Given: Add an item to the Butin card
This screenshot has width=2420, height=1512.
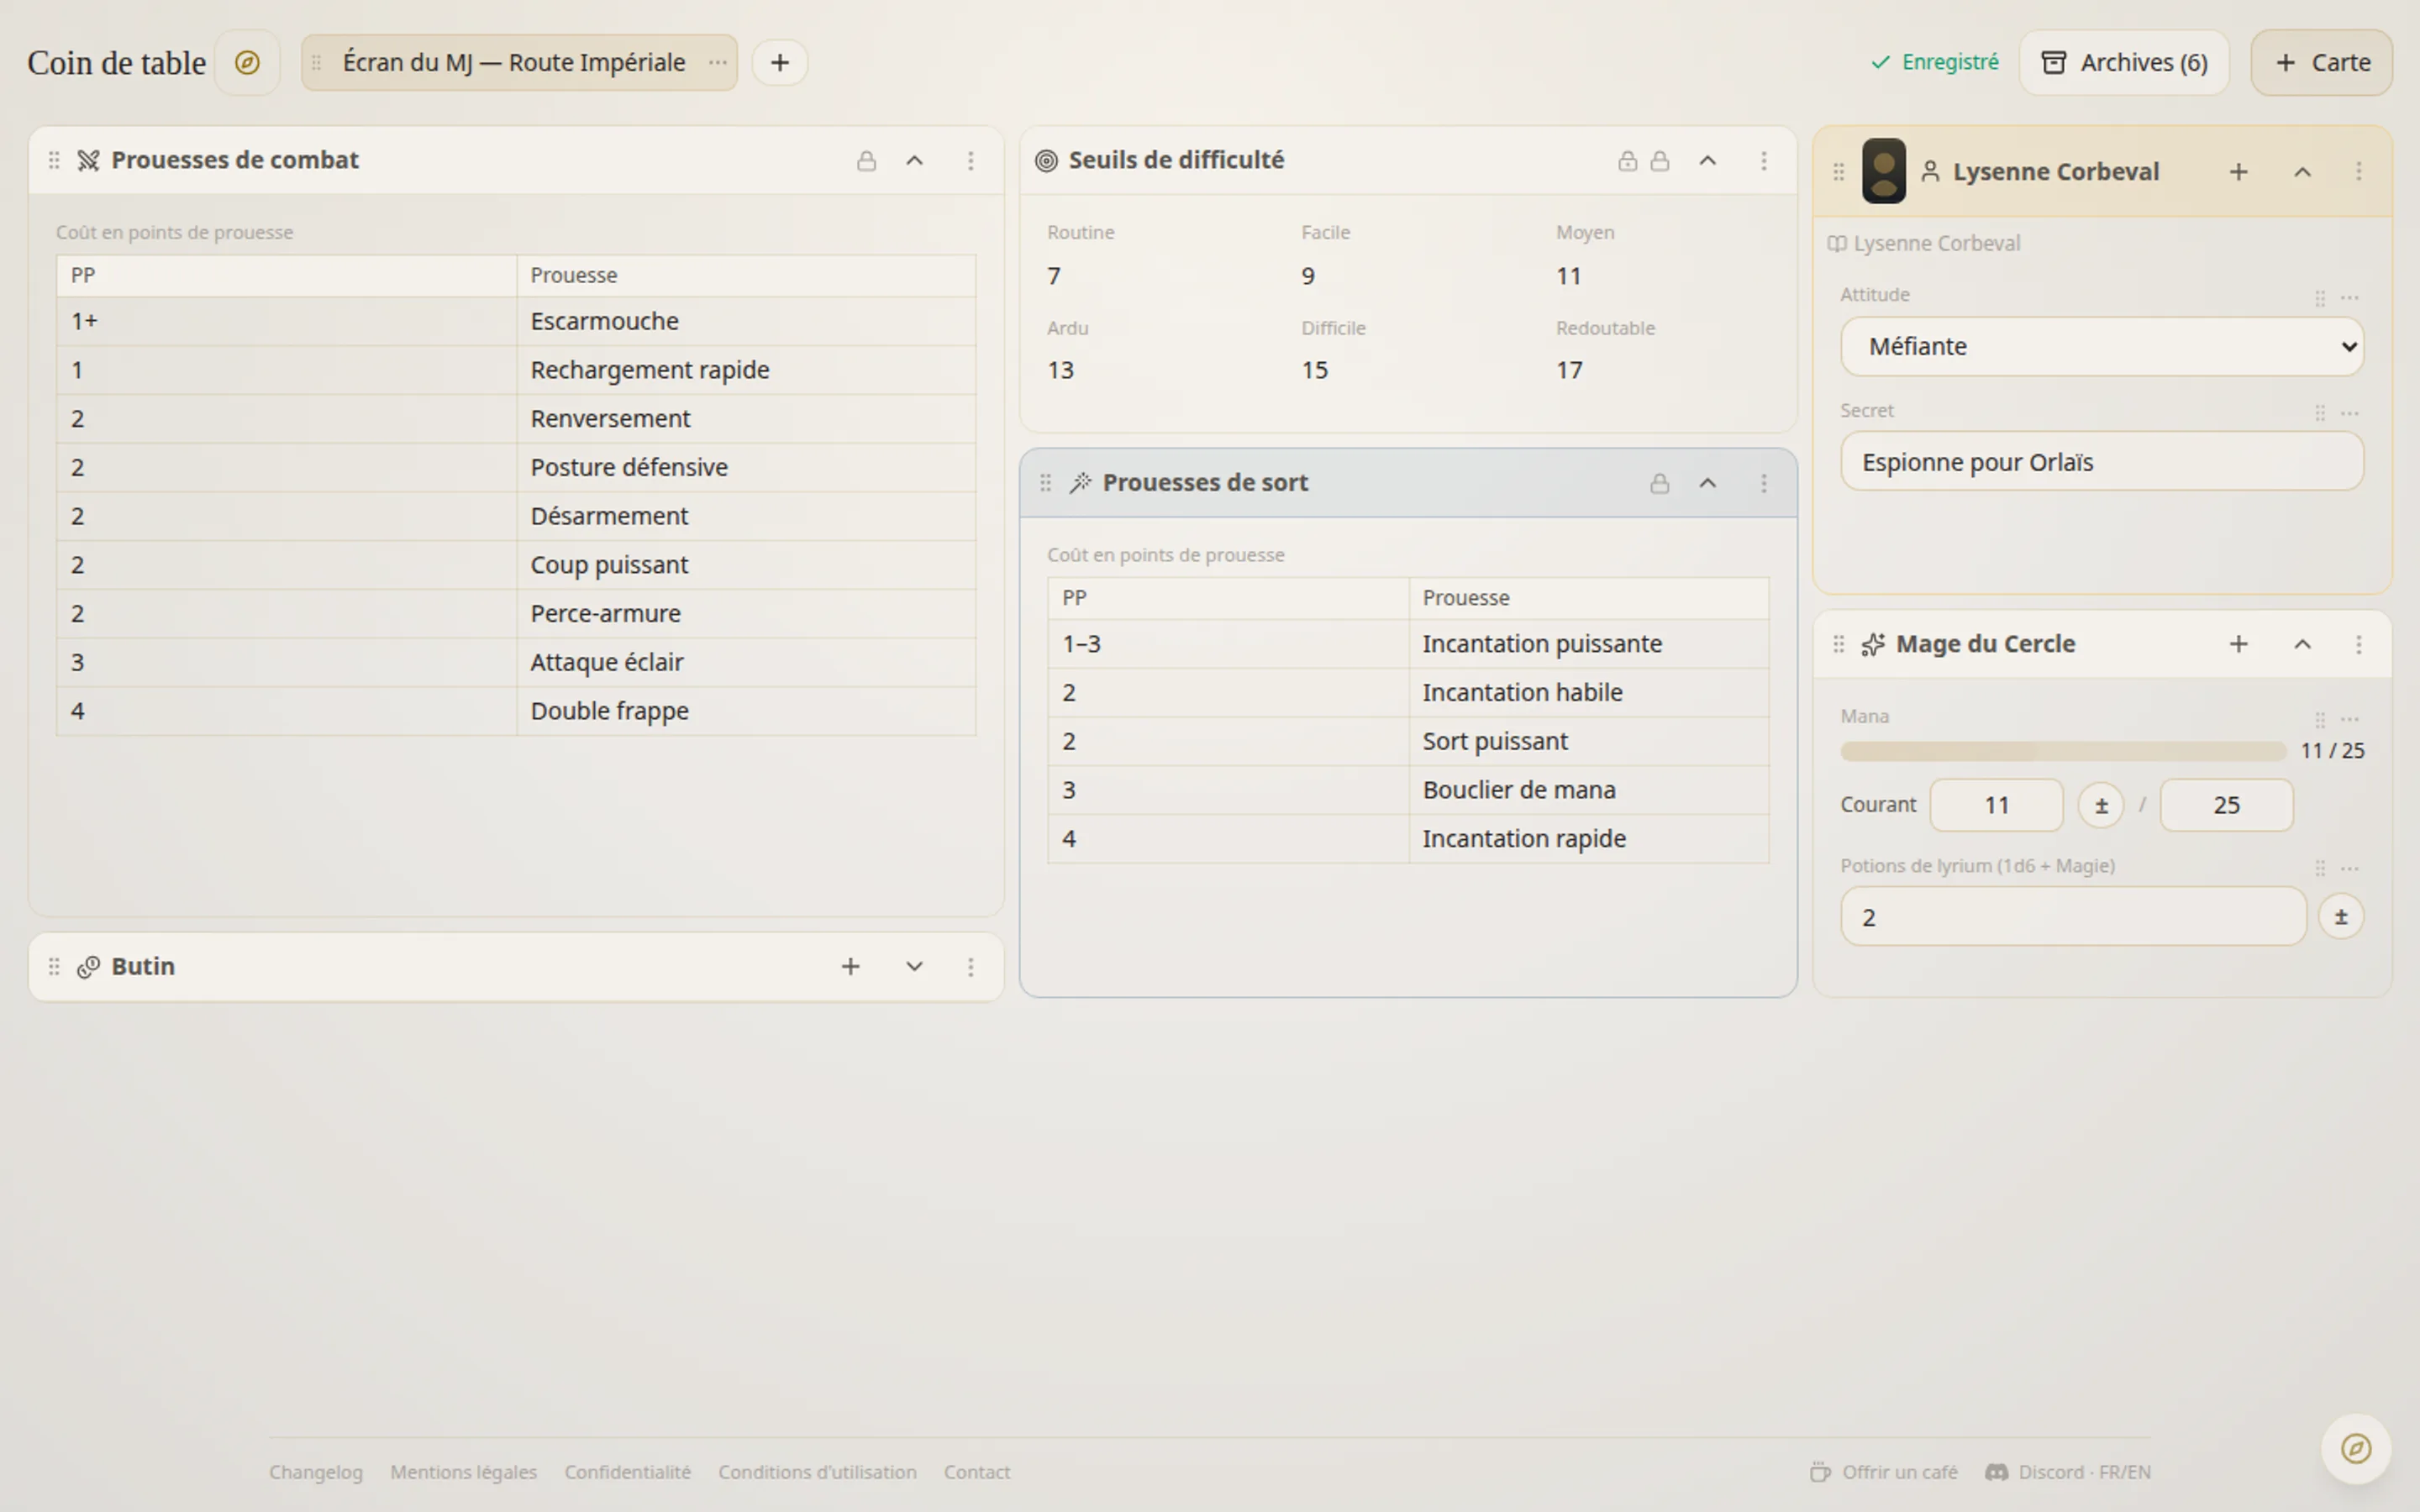Looking at the screenshot, I should [850, 967].
